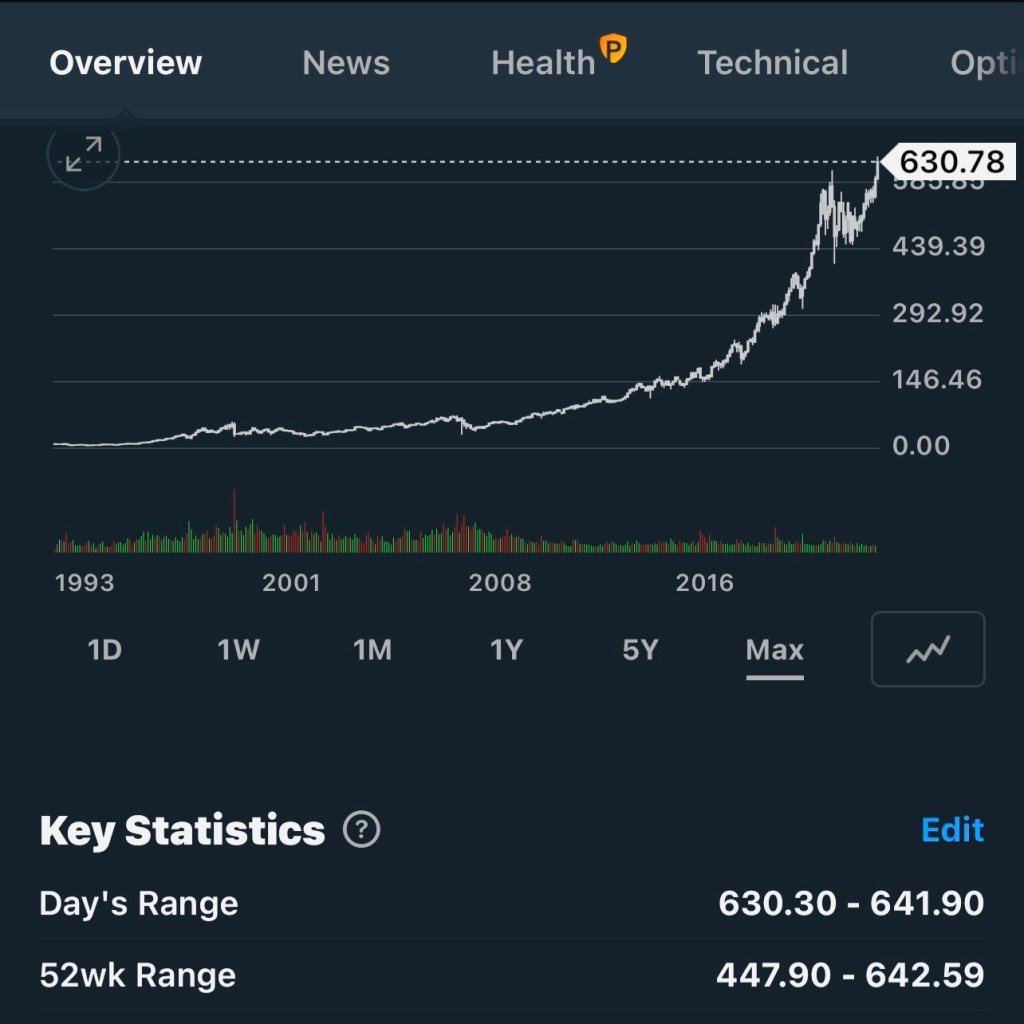Switch chart range to 1Y
The height and width of the screenshot is (1024, 1024).
tap(506, 650)
